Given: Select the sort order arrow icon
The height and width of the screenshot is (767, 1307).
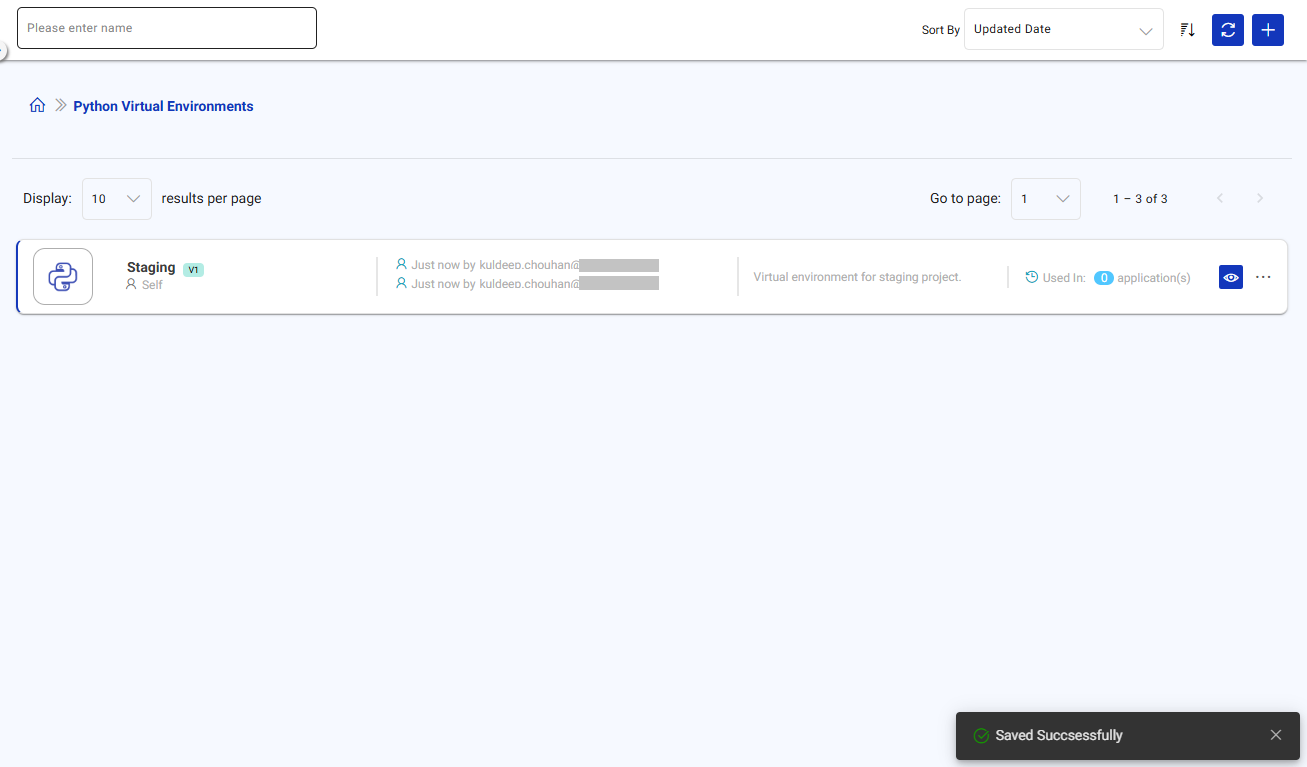Looking at the screenshot, I should (1187, 29).
